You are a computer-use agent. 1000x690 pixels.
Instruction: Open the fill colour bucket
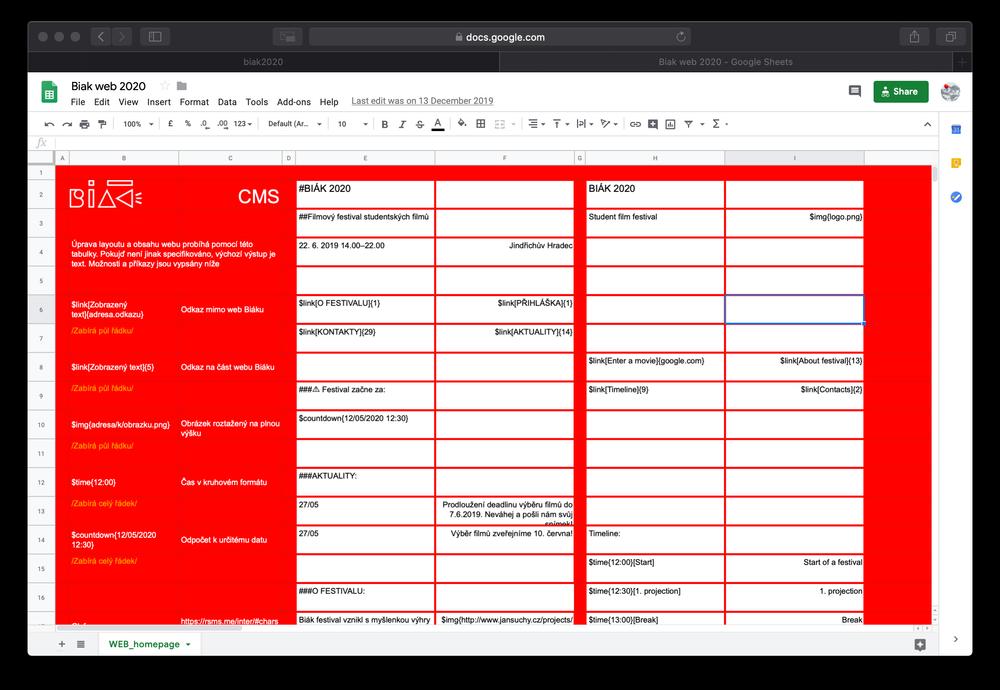click(x=462, y=124)
